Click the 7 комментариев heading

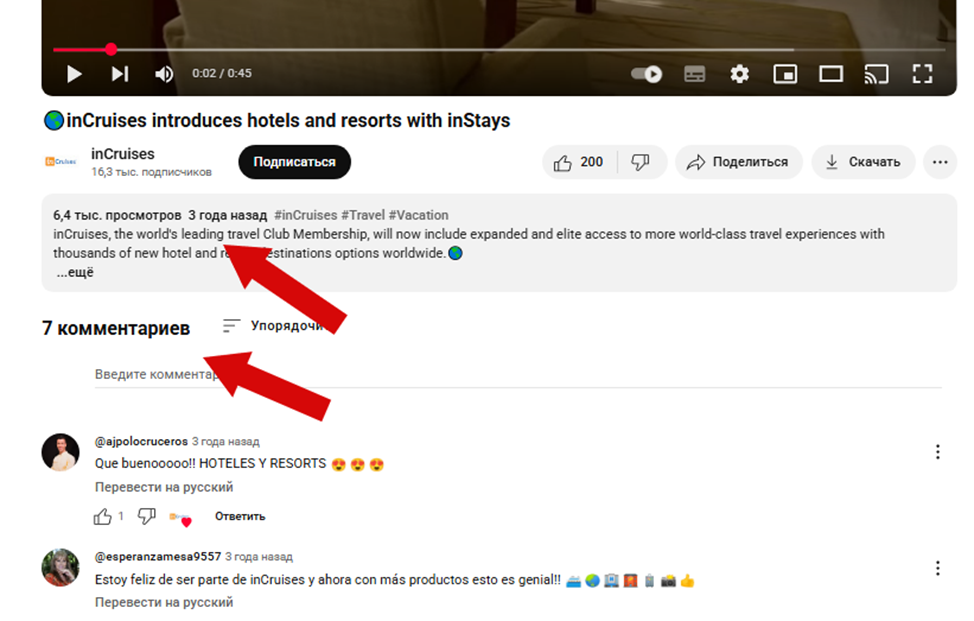pos(116,328)
